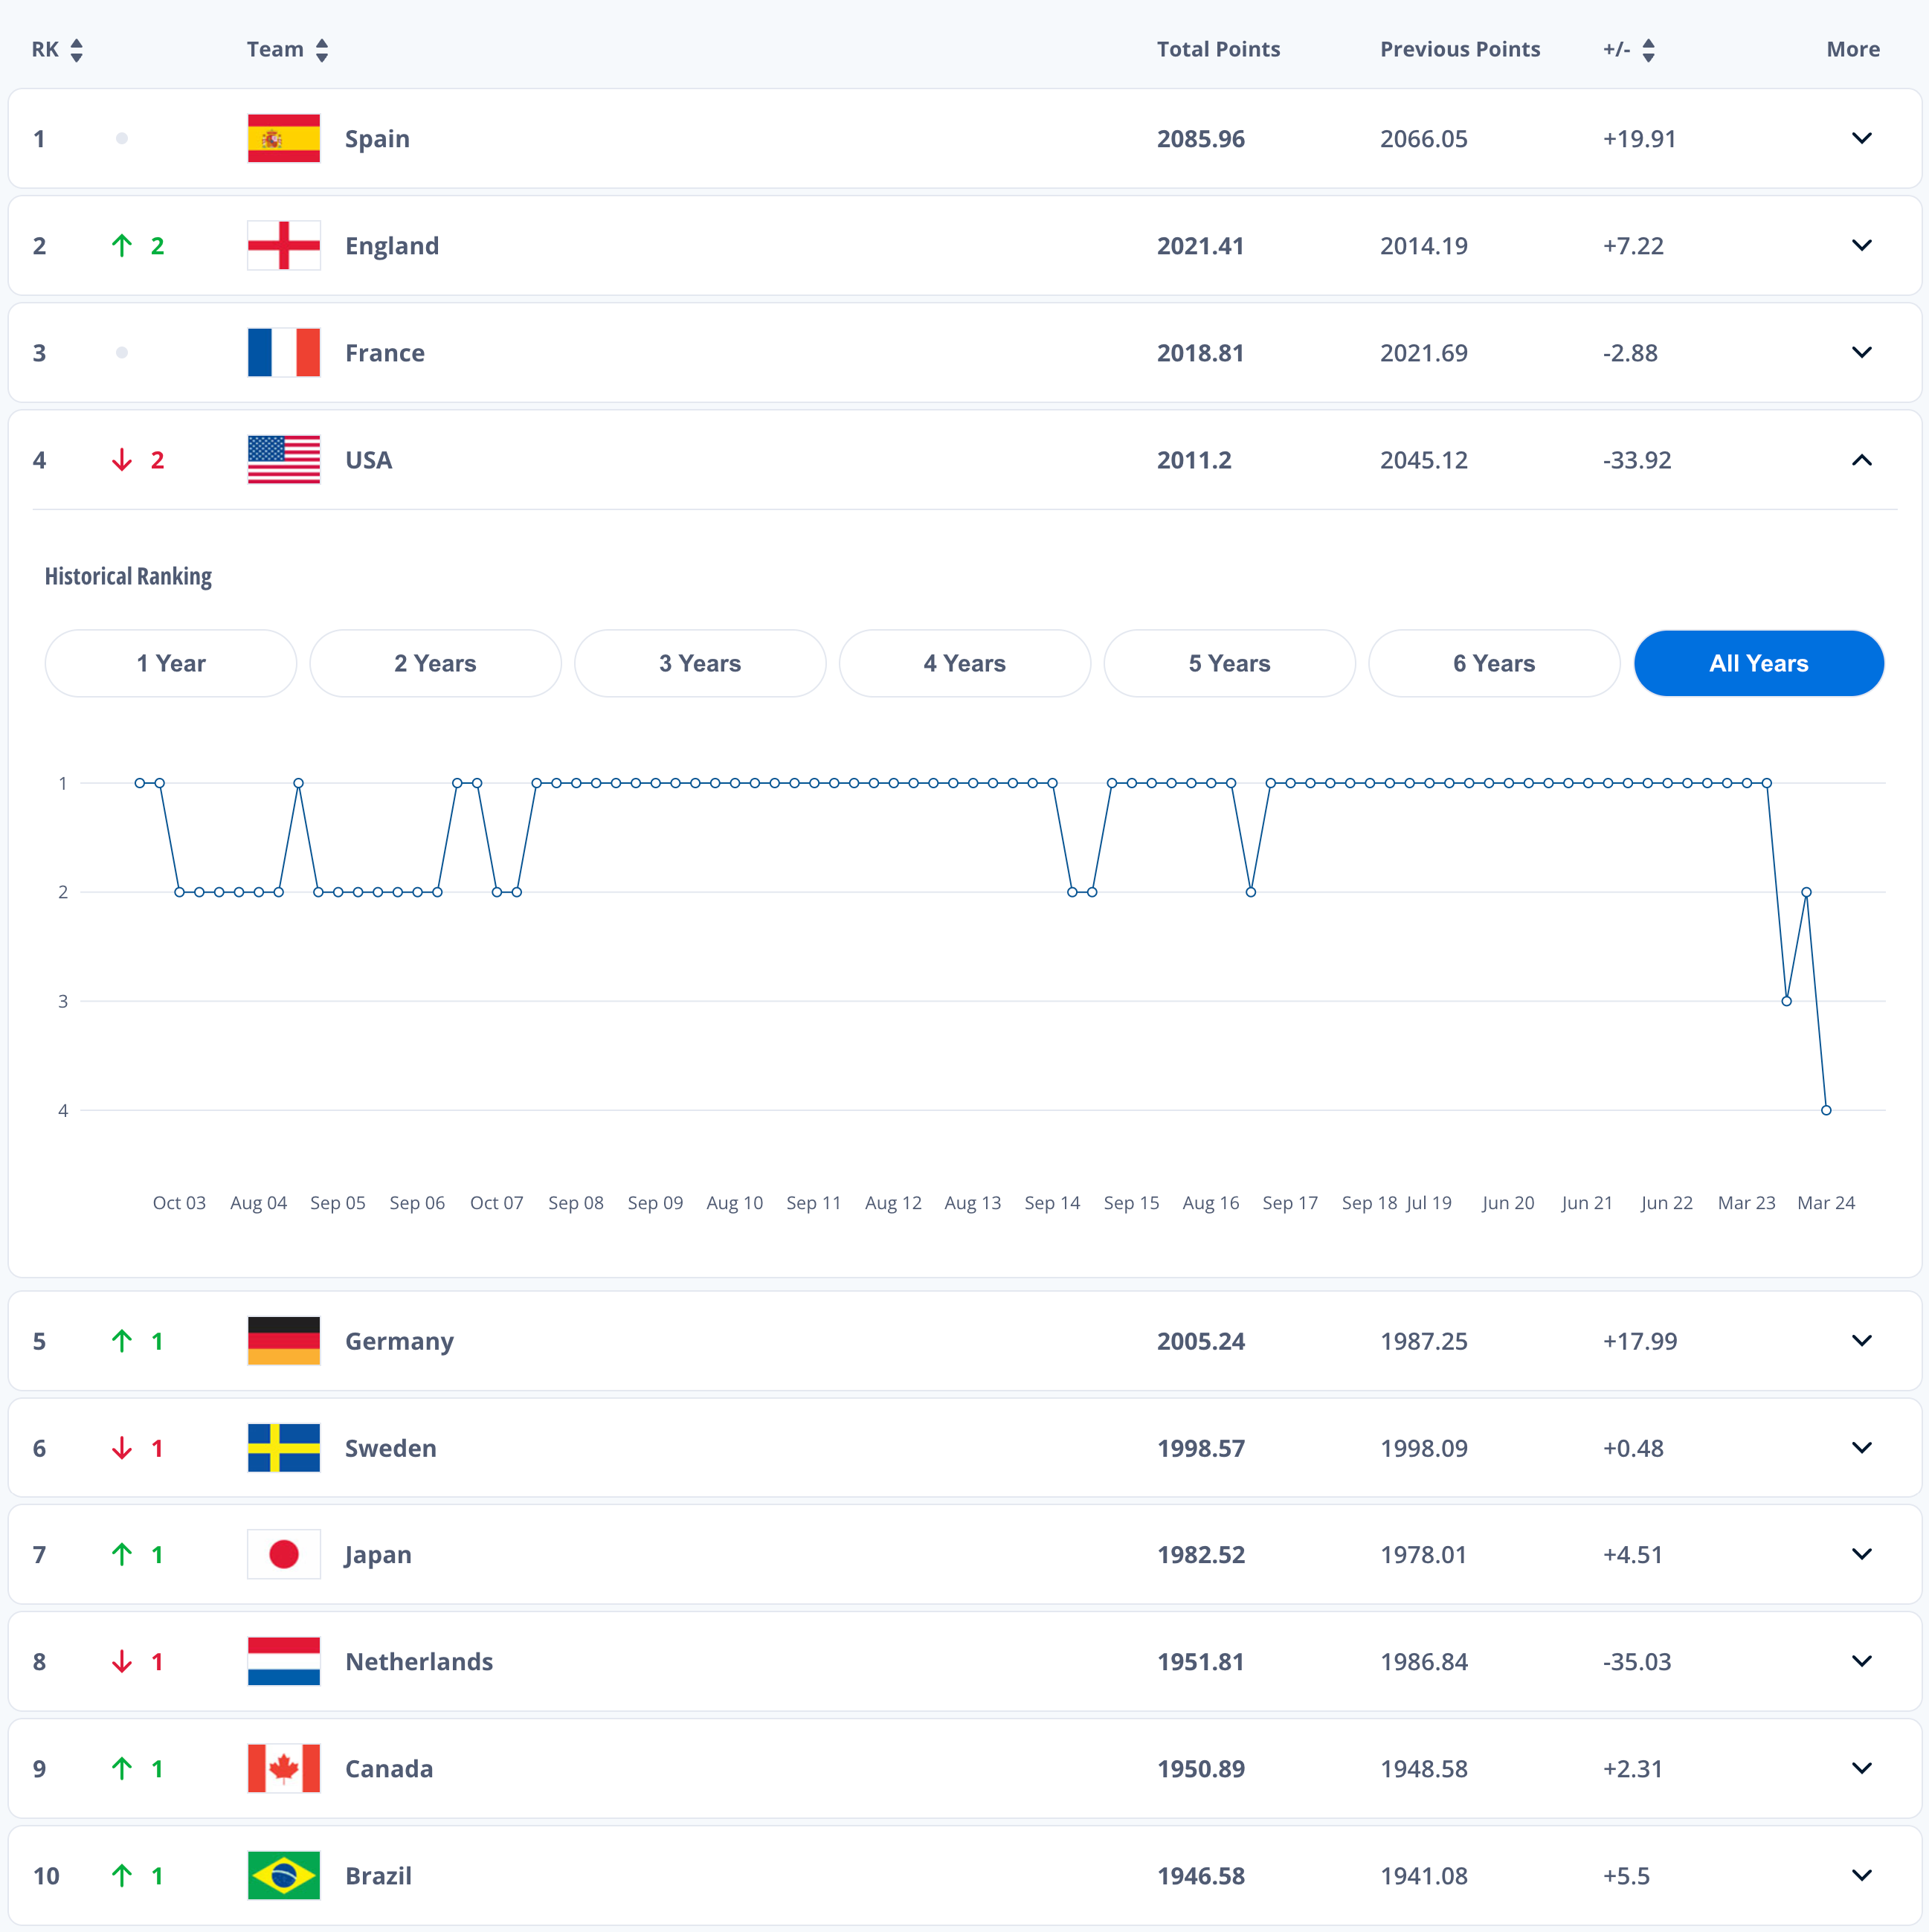Expand the France row details
This screenshot has width=1929, height=1932.
pyautogui.click(x=1861, y=352)
